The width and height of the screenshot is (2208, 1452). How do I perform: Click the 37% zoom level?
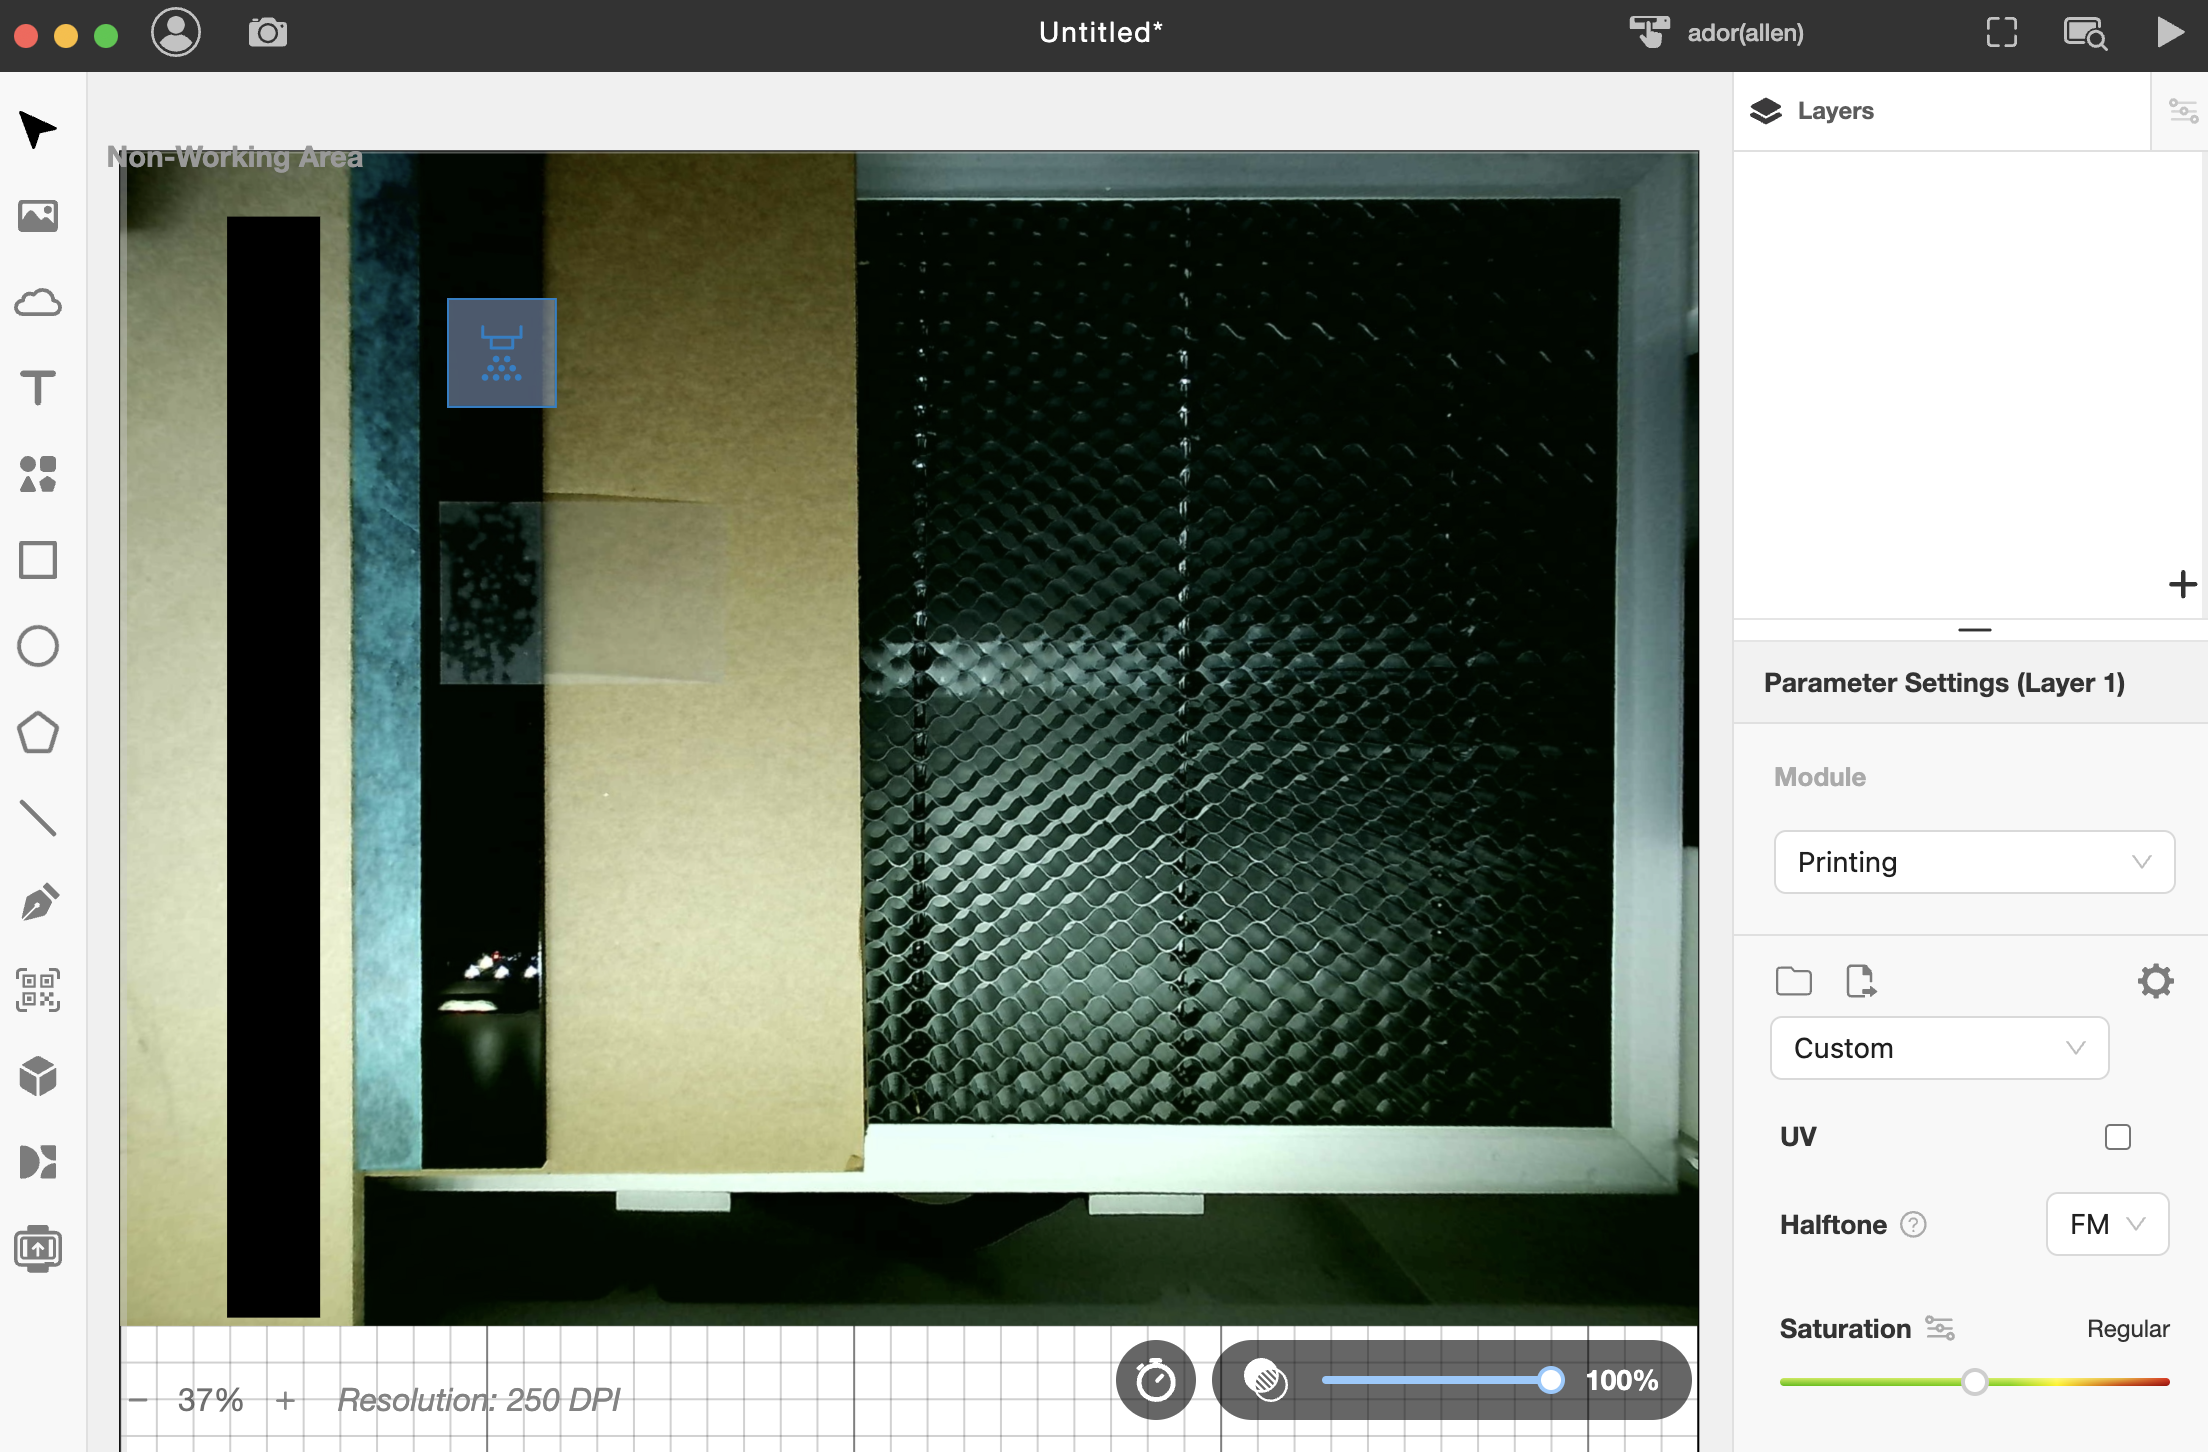211,1400
